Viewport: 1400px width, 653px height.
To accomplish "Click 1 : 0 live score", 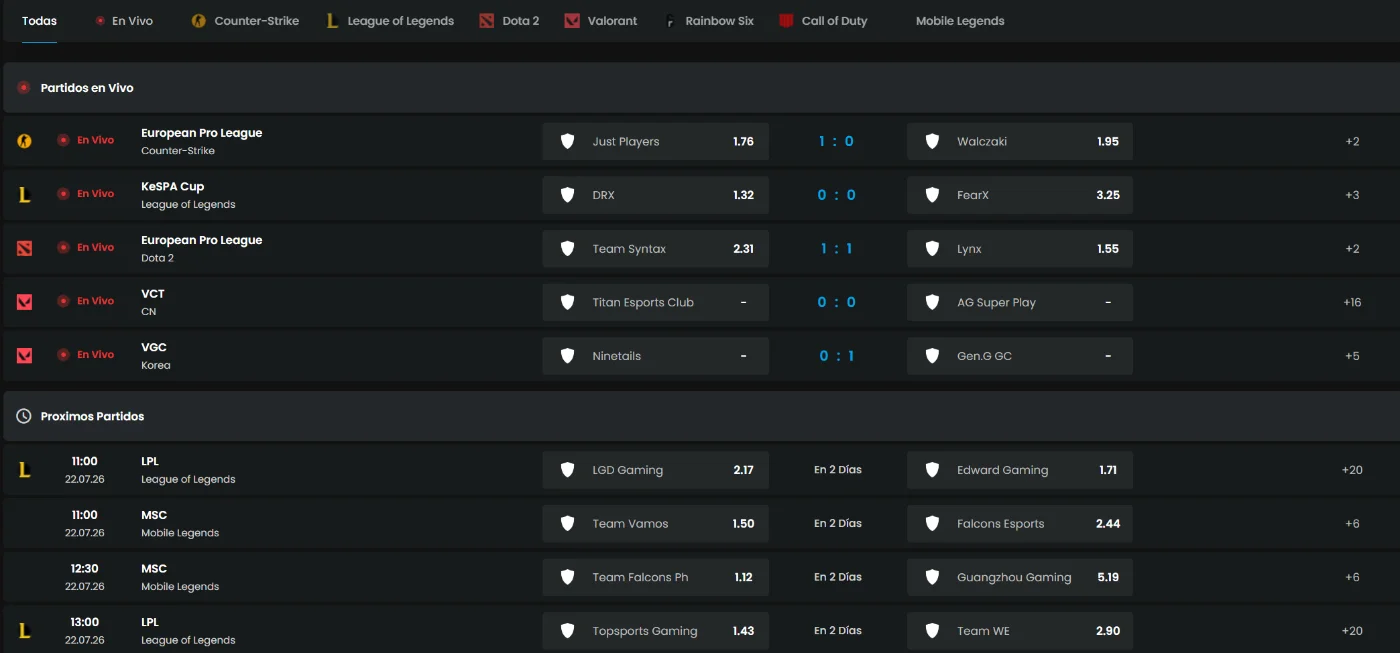I will click(836, 142).
